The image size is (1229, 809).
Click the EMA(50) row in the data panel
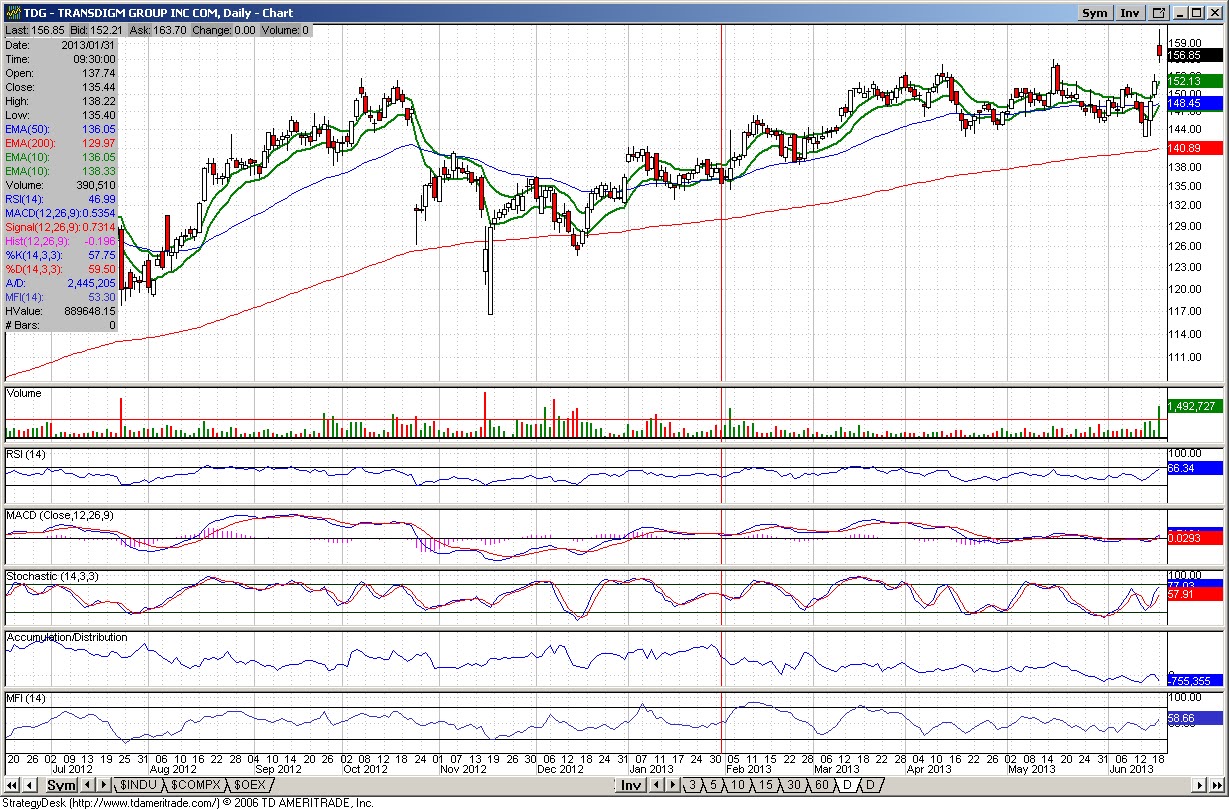[x=61, y=129]
